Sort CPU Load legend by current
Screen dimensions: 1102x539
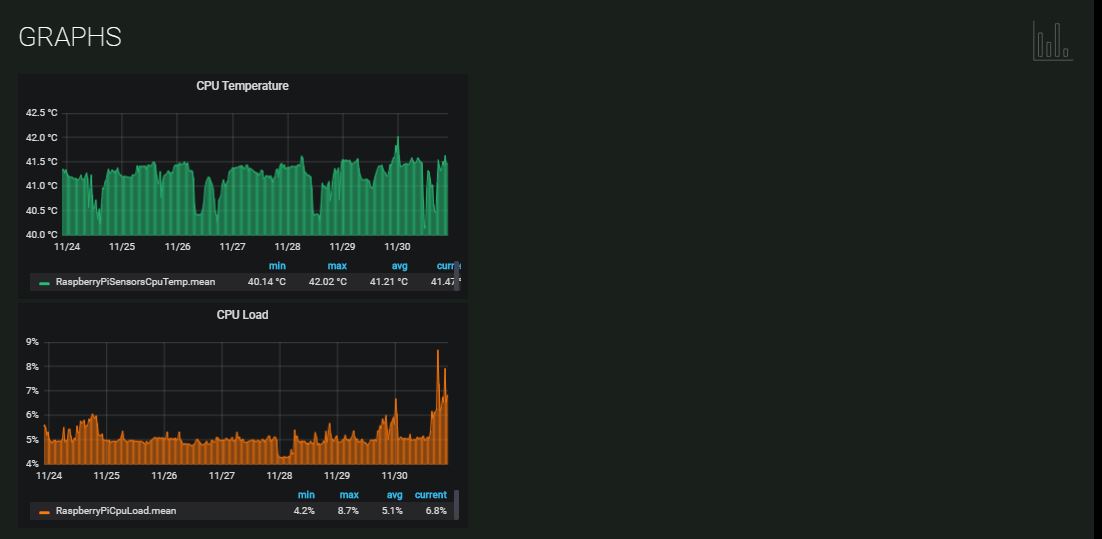click(x=431, y=495)
